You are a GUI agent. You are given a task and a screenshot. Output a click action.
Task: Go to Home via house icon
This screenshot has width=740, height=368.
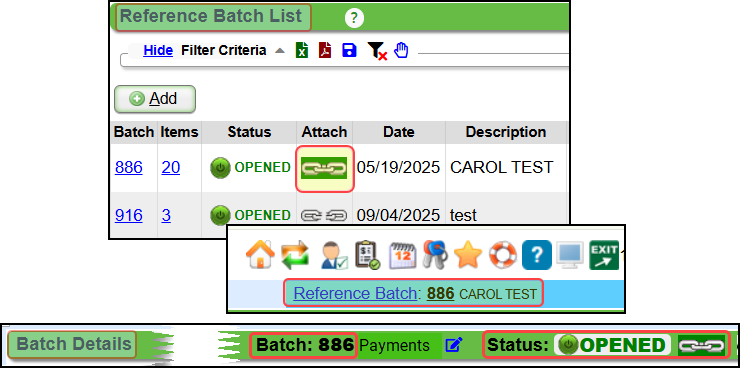point(260,255)
